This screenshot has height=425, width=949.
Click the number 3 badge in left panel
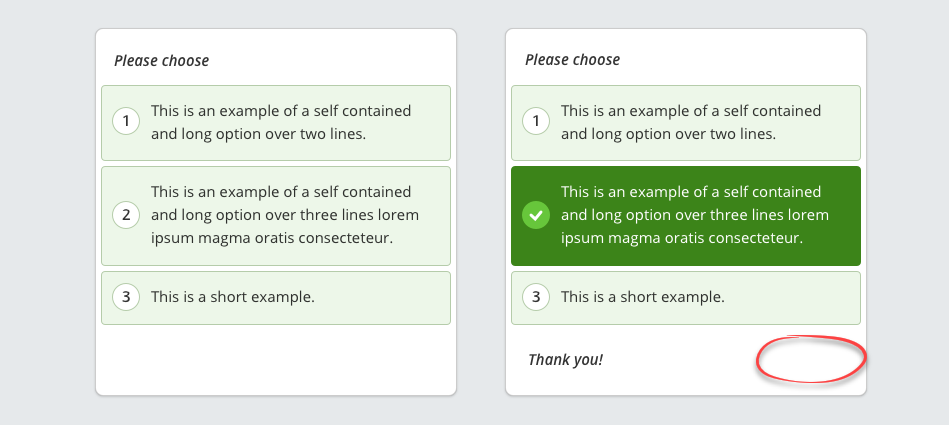click(x=126, y=297)
